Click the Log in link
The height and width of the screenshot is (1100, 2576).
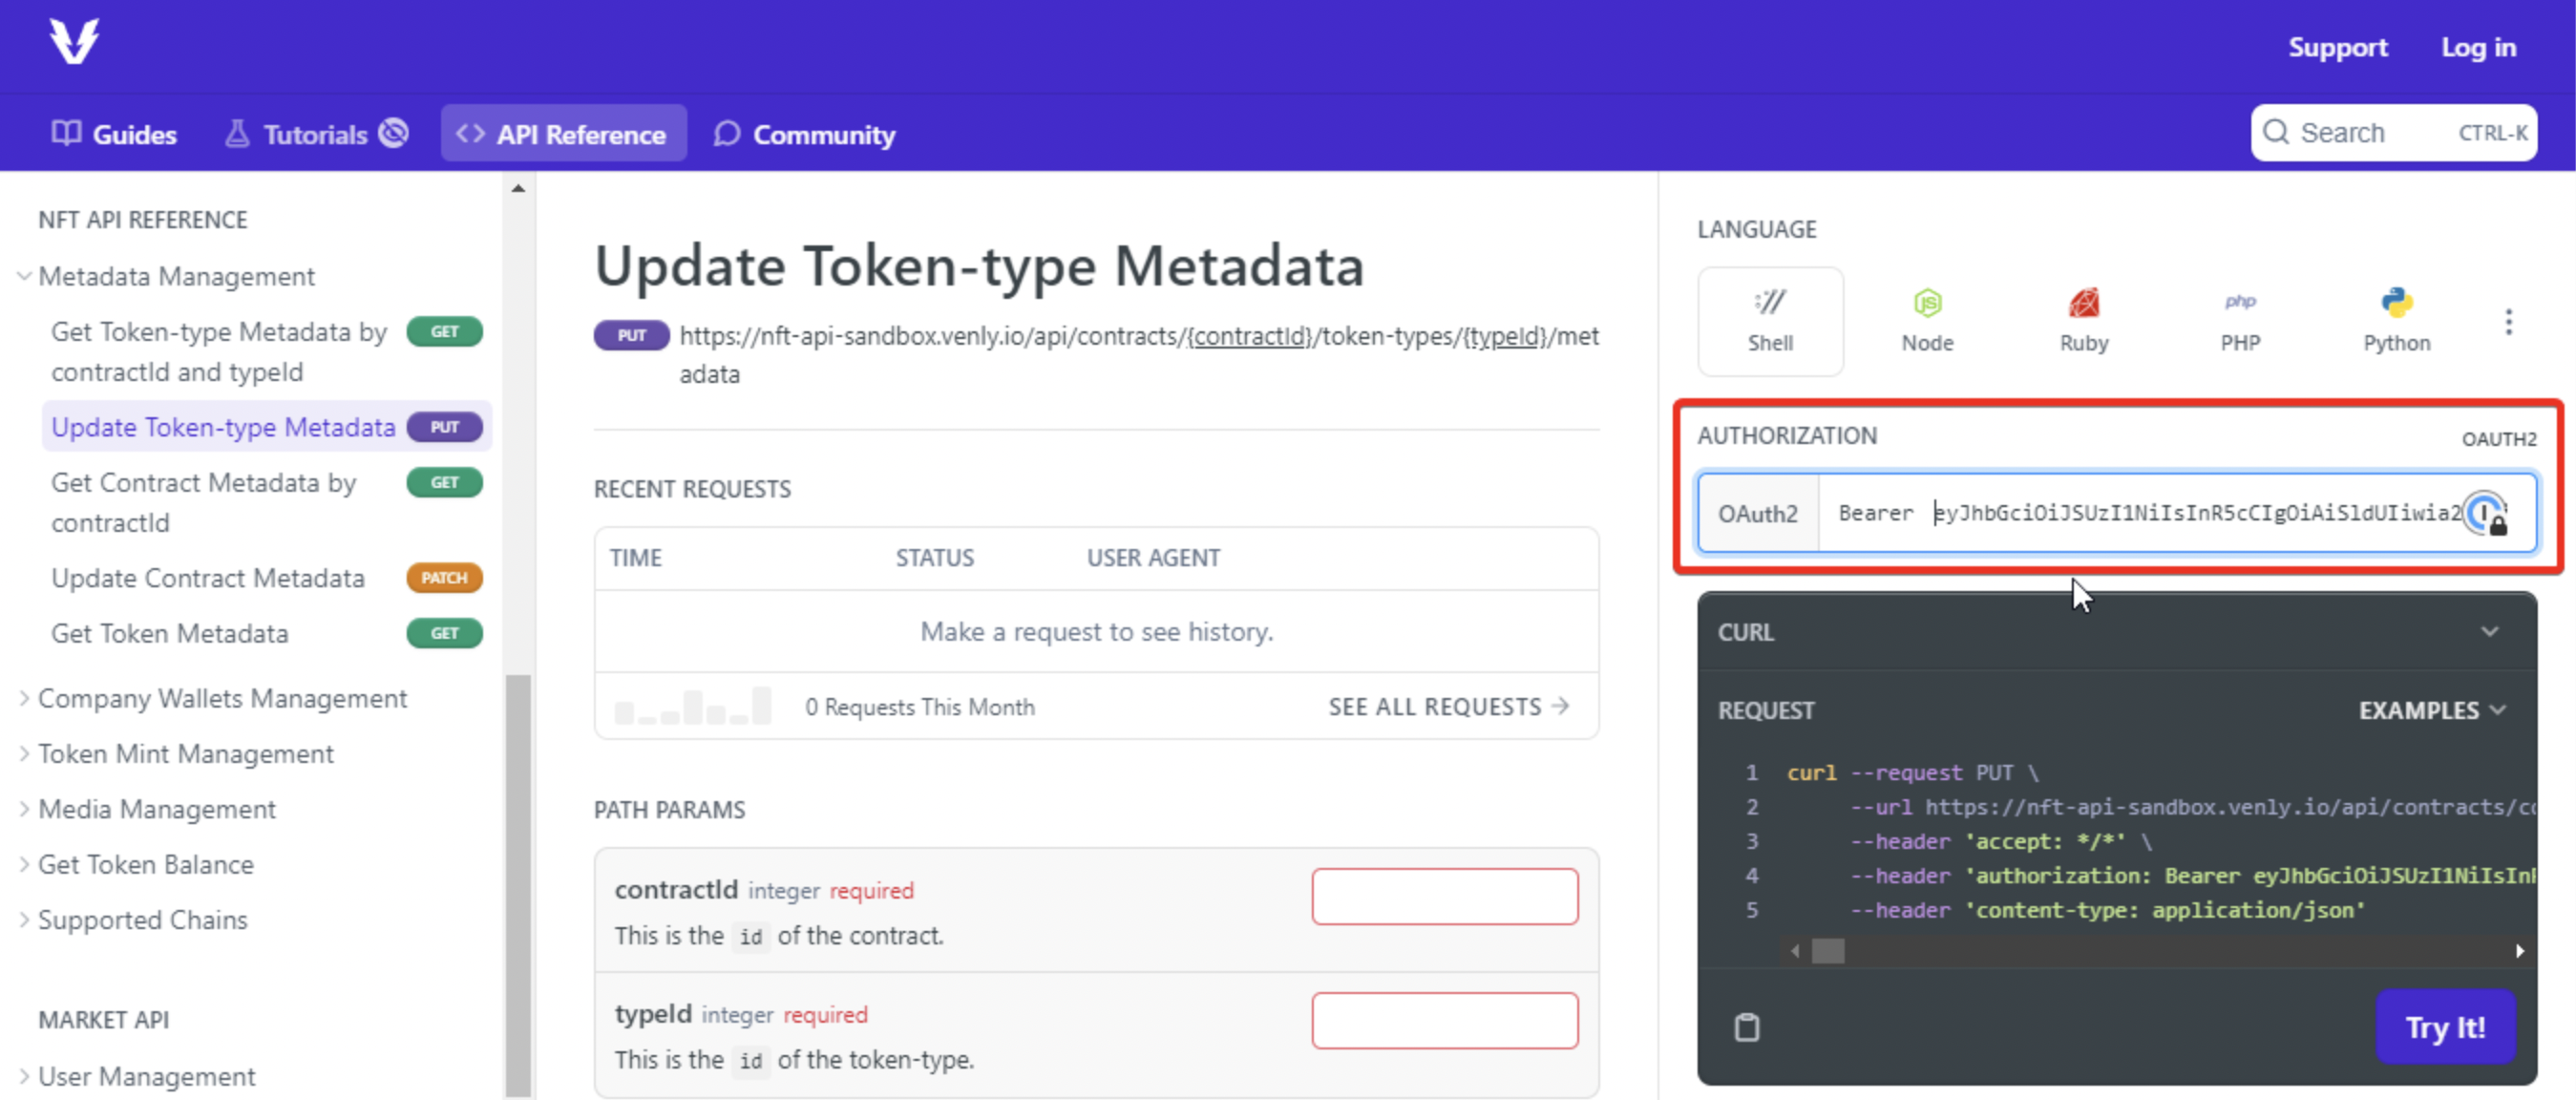[2478, 47]
